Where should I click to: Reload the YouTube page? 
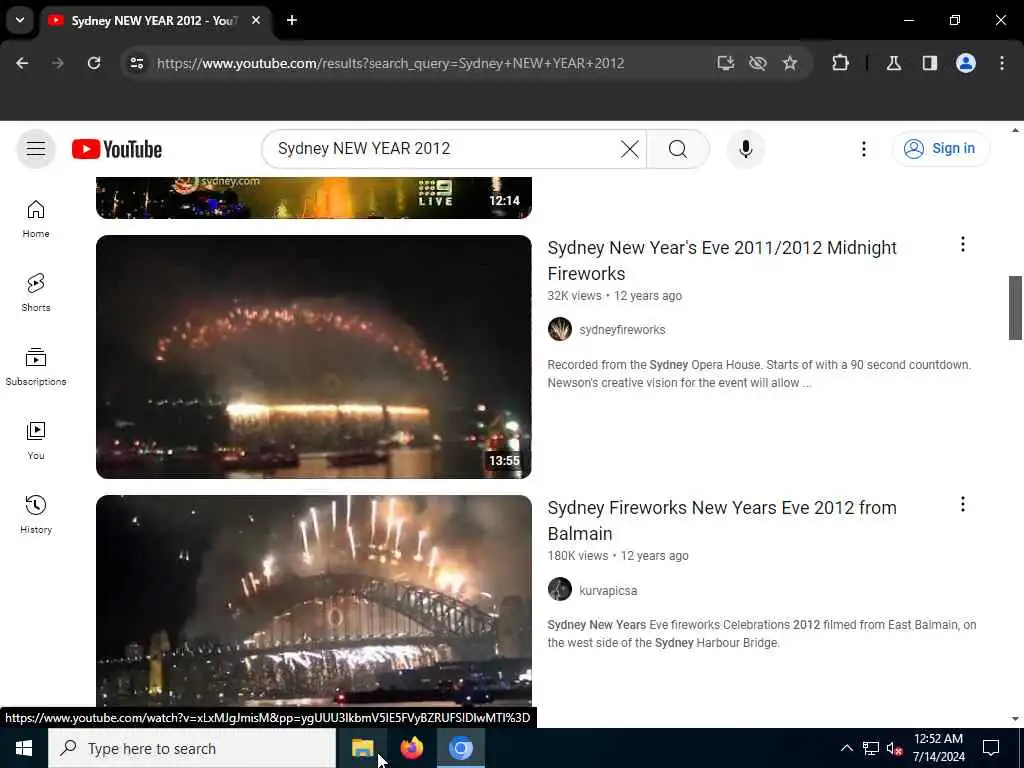[x=94, y=63]
